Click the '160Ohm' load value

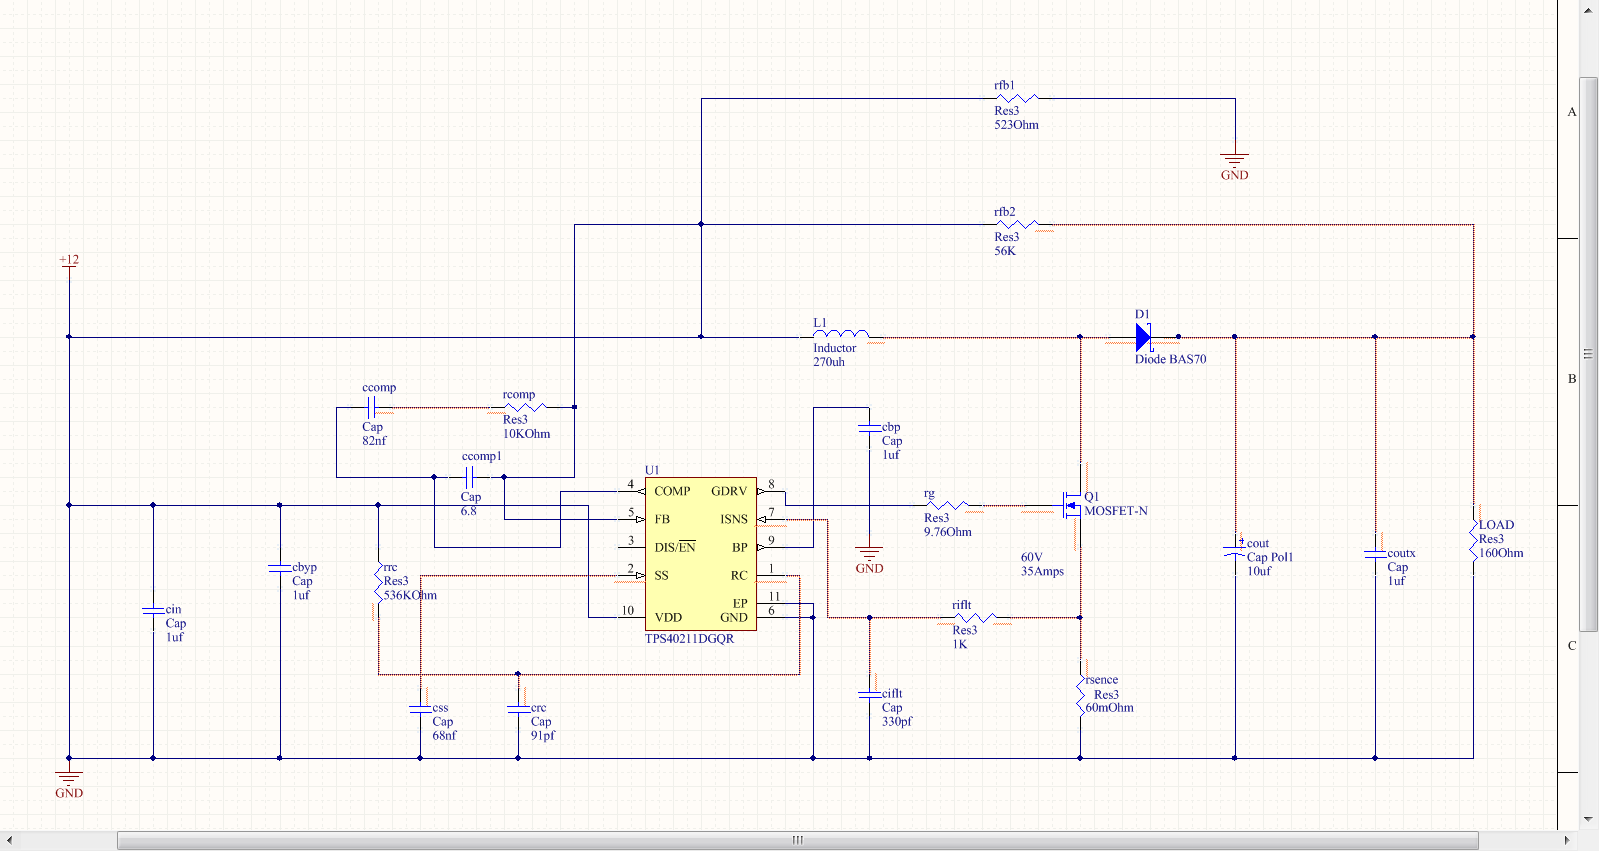point(1501,553)
